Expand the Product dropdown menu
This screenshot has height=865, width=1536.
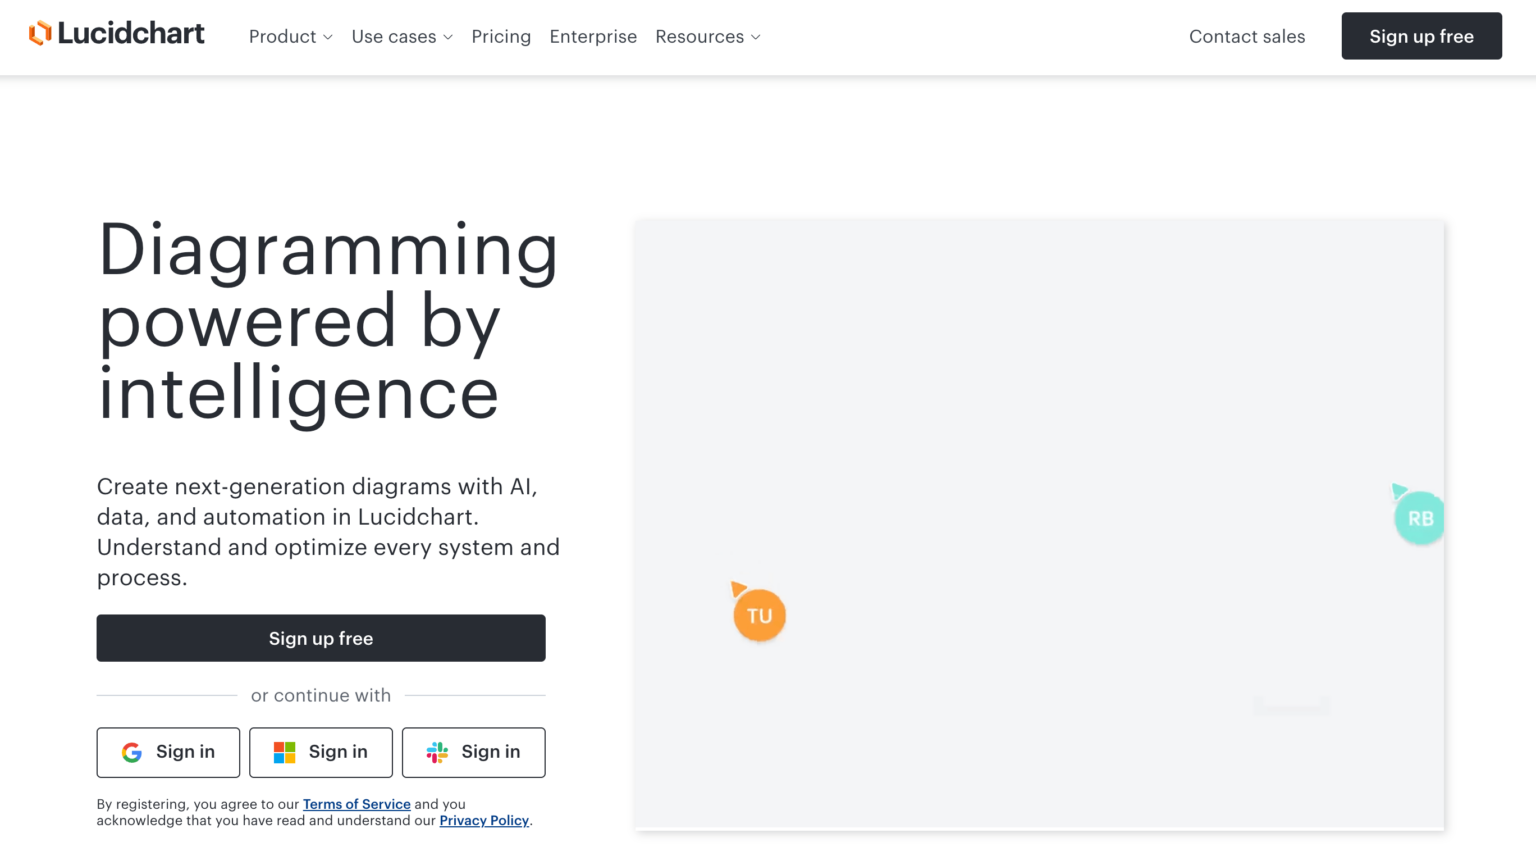pos(290,37)
